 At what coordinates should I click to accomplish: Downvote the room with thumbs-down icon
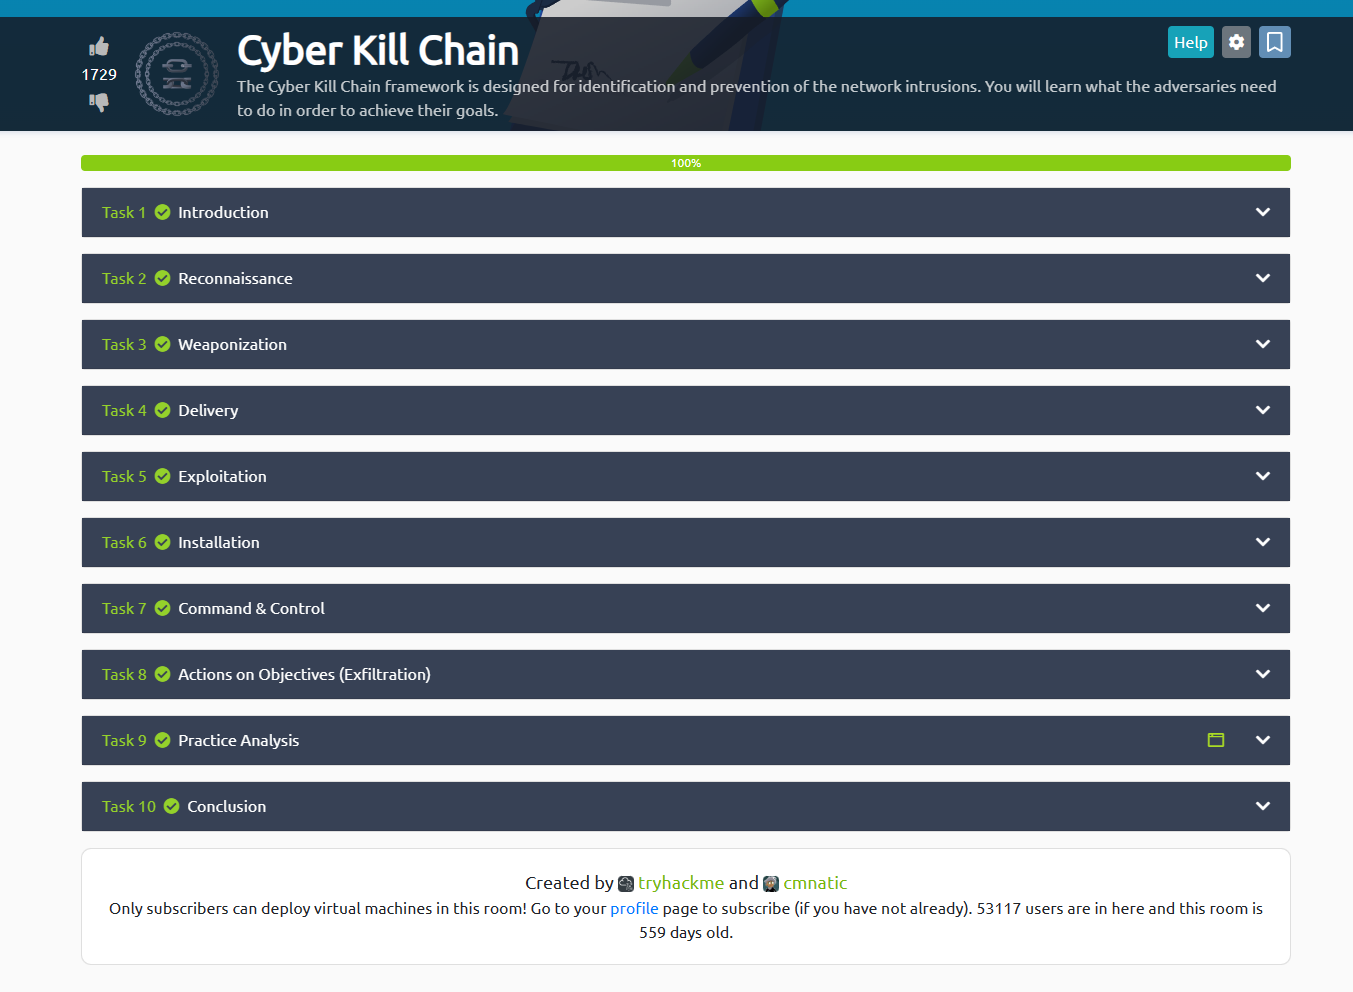(99, 102)
